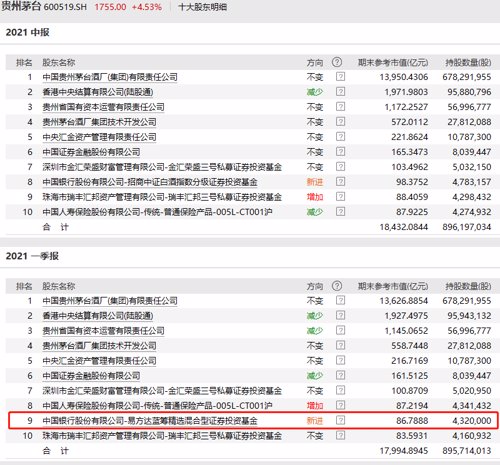Open question icon for 中报 中央汇金 row
Viewport: 500px width, 465px height.
tap(340, 137)
